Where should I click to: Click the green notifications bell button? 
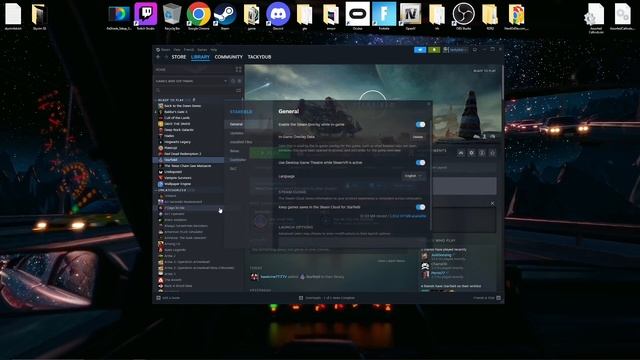(x=434, y=50)
